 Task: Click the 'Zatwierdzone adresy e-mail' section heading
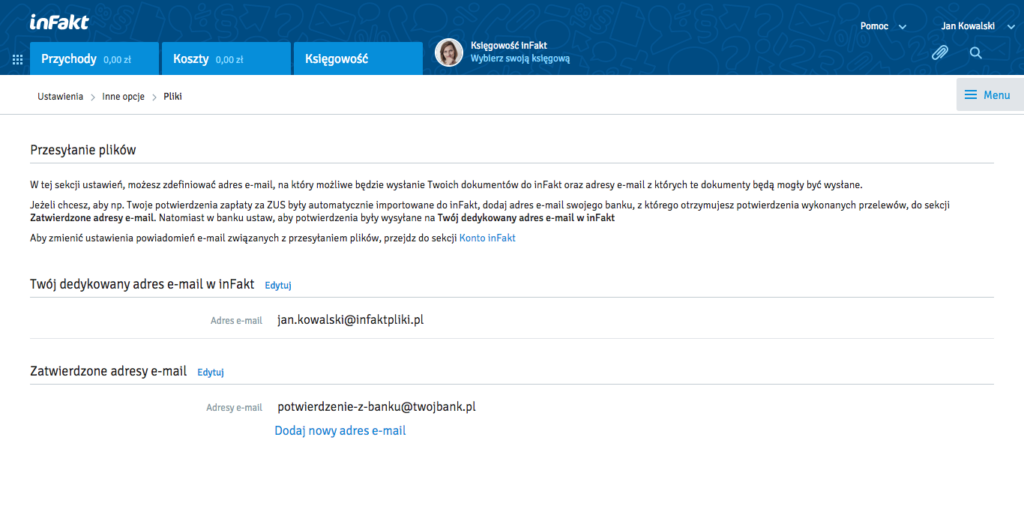coord(108,371)
